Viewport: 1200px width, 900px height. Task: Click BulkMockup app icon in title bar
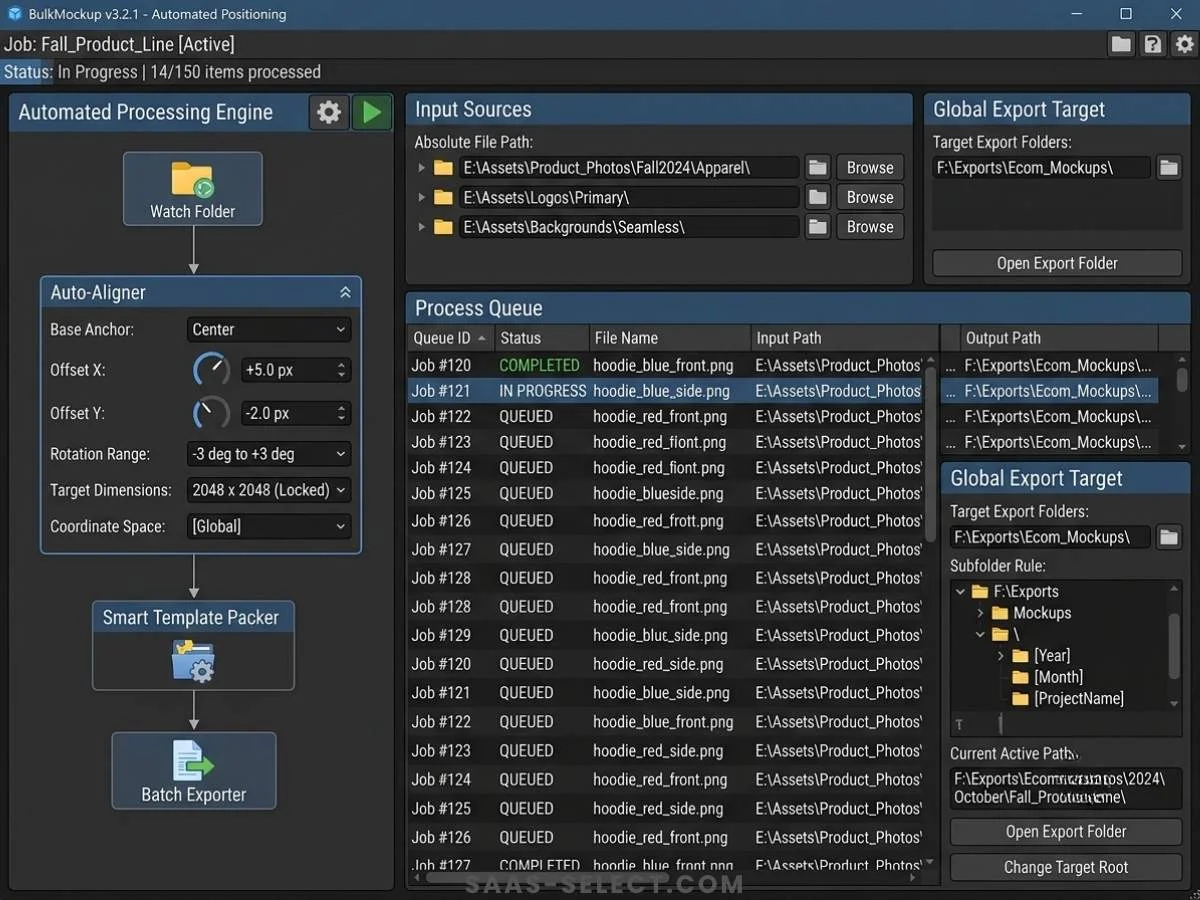(x=14, y=14)
